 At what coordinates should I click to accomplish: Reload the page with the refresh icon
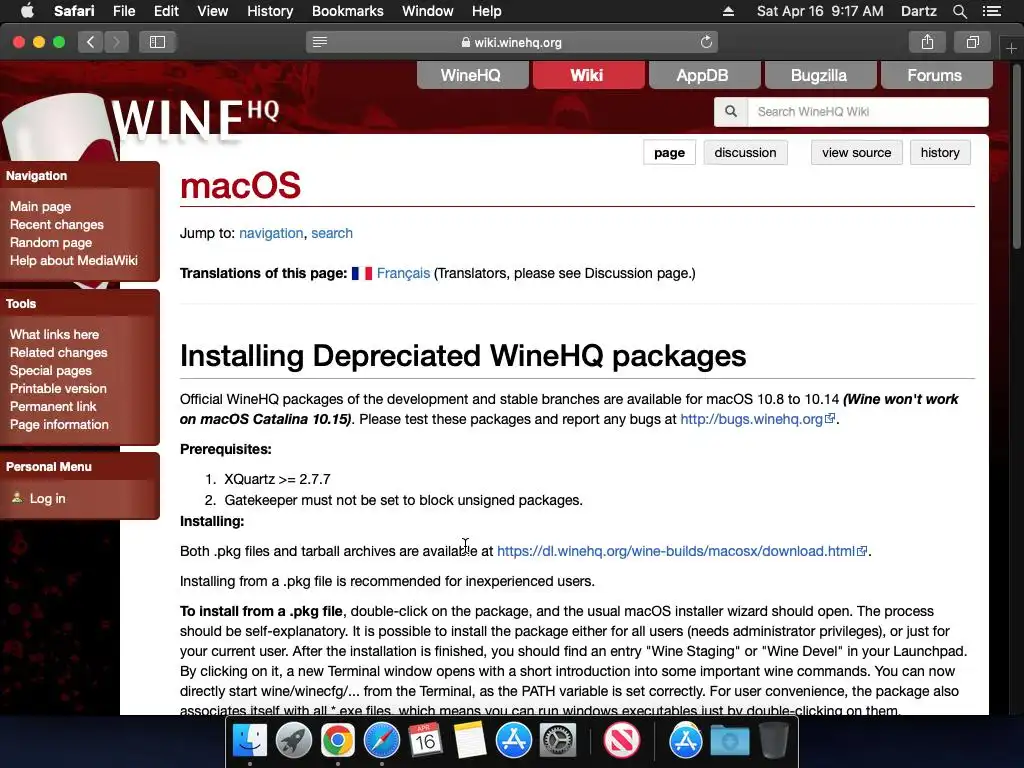pos(706,42)
